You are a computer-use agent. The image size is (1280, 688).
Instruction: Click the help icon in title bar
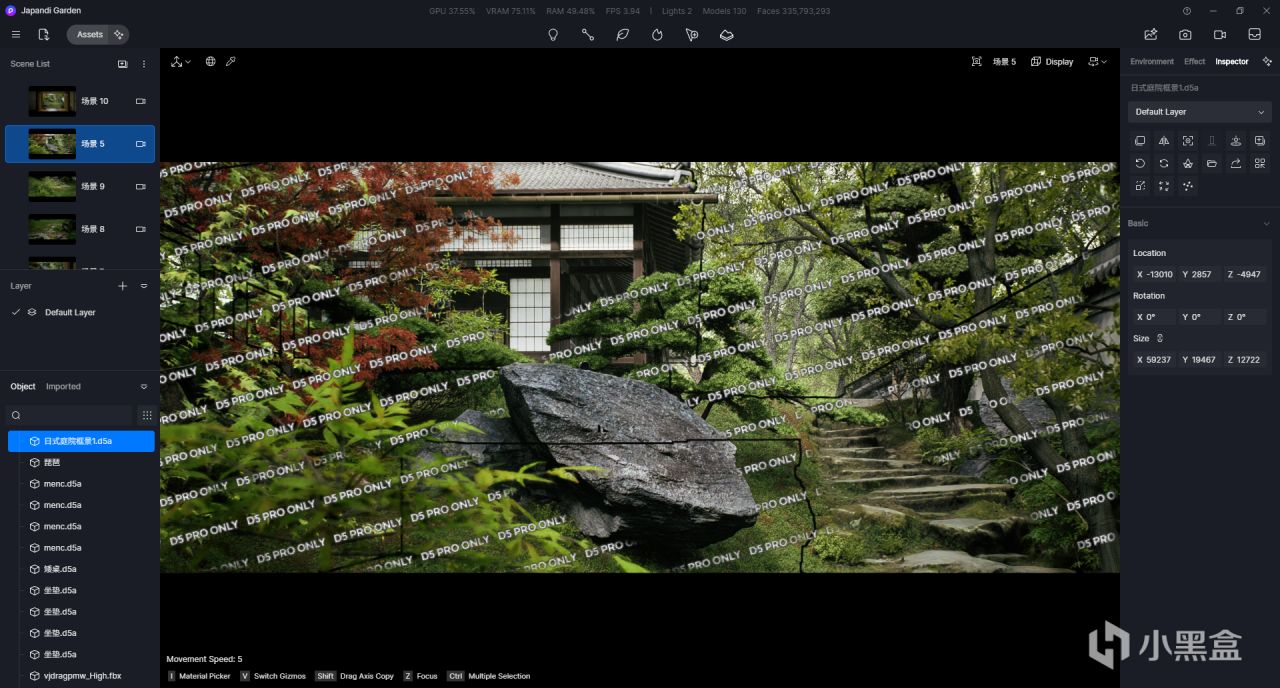pos(1187,11)
